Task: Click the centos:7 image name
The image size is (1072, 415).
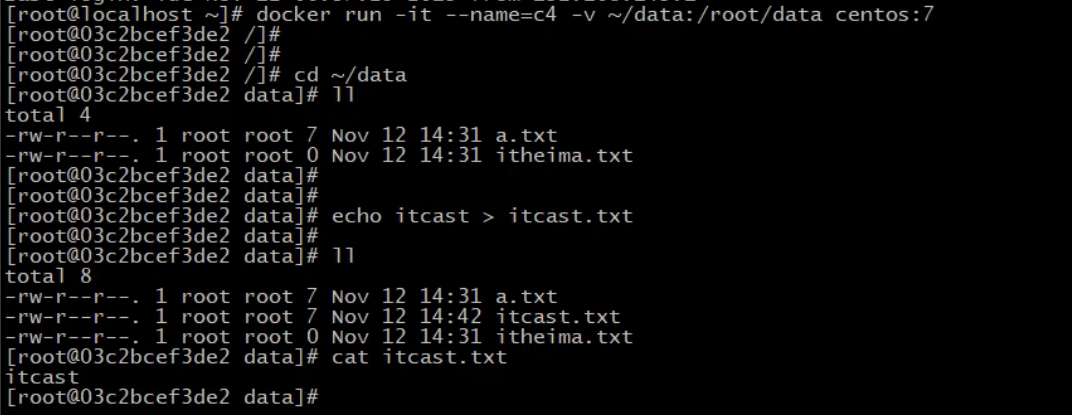Action: (884, 14)
